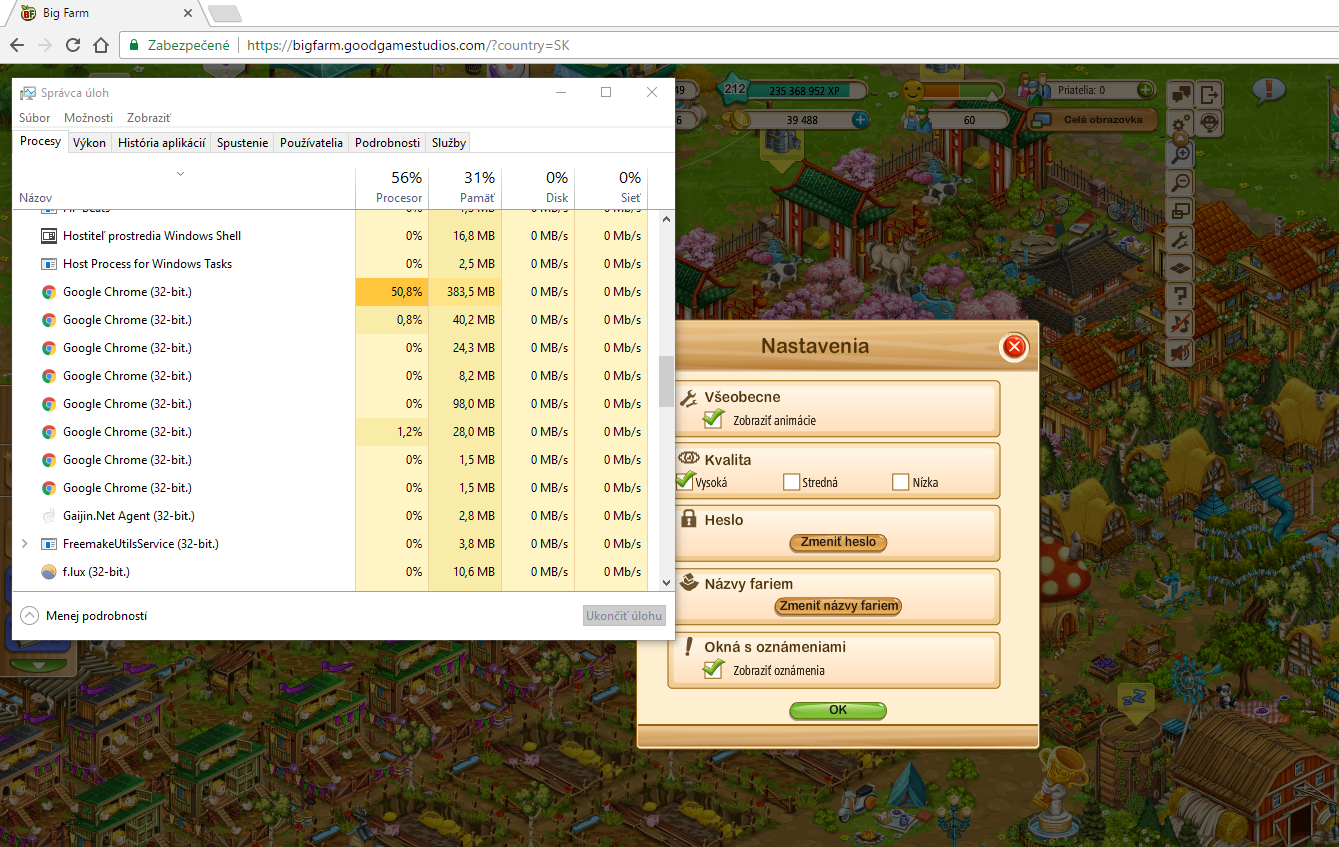Select Vysoká quality checkbox
The height and width of the screenshot is (847, 1339).
685,481
